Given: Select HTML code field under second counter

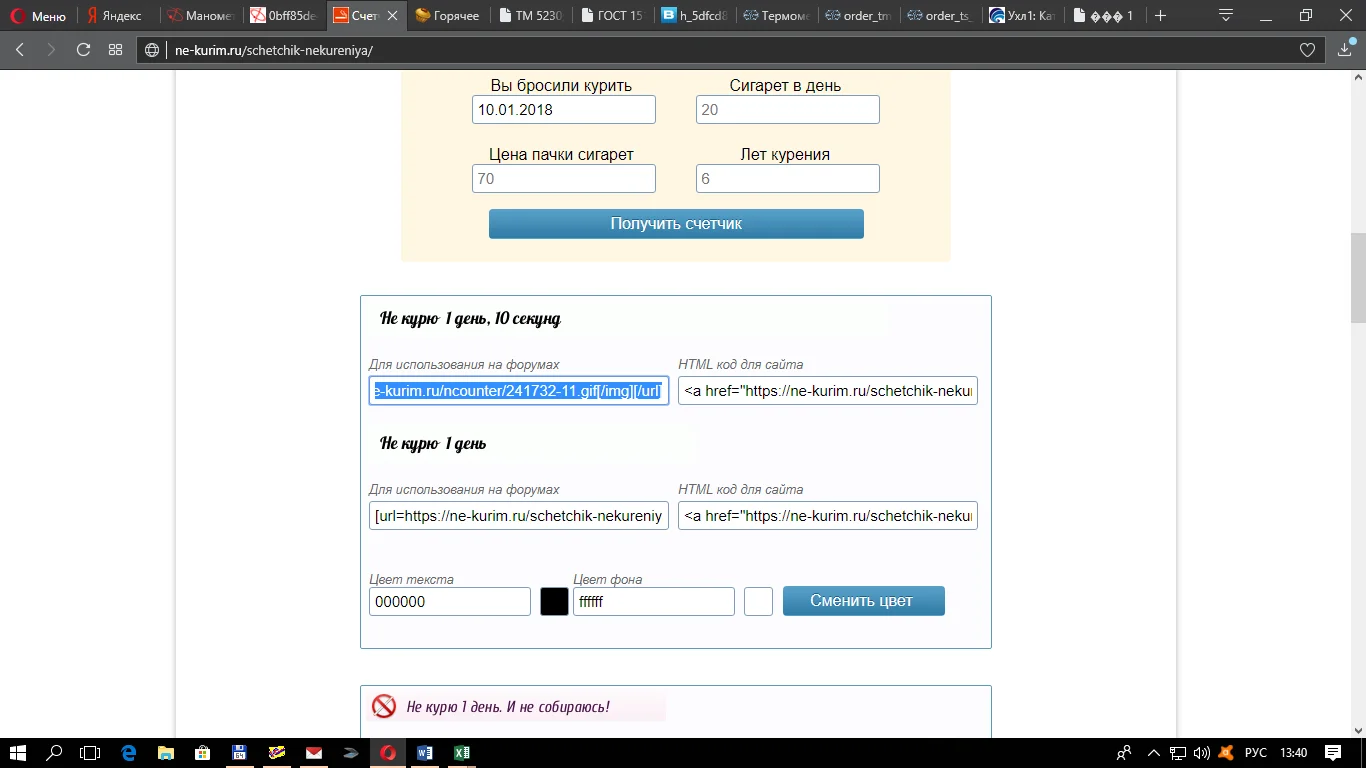Looking at the screenshot, I should coord(828,516).
